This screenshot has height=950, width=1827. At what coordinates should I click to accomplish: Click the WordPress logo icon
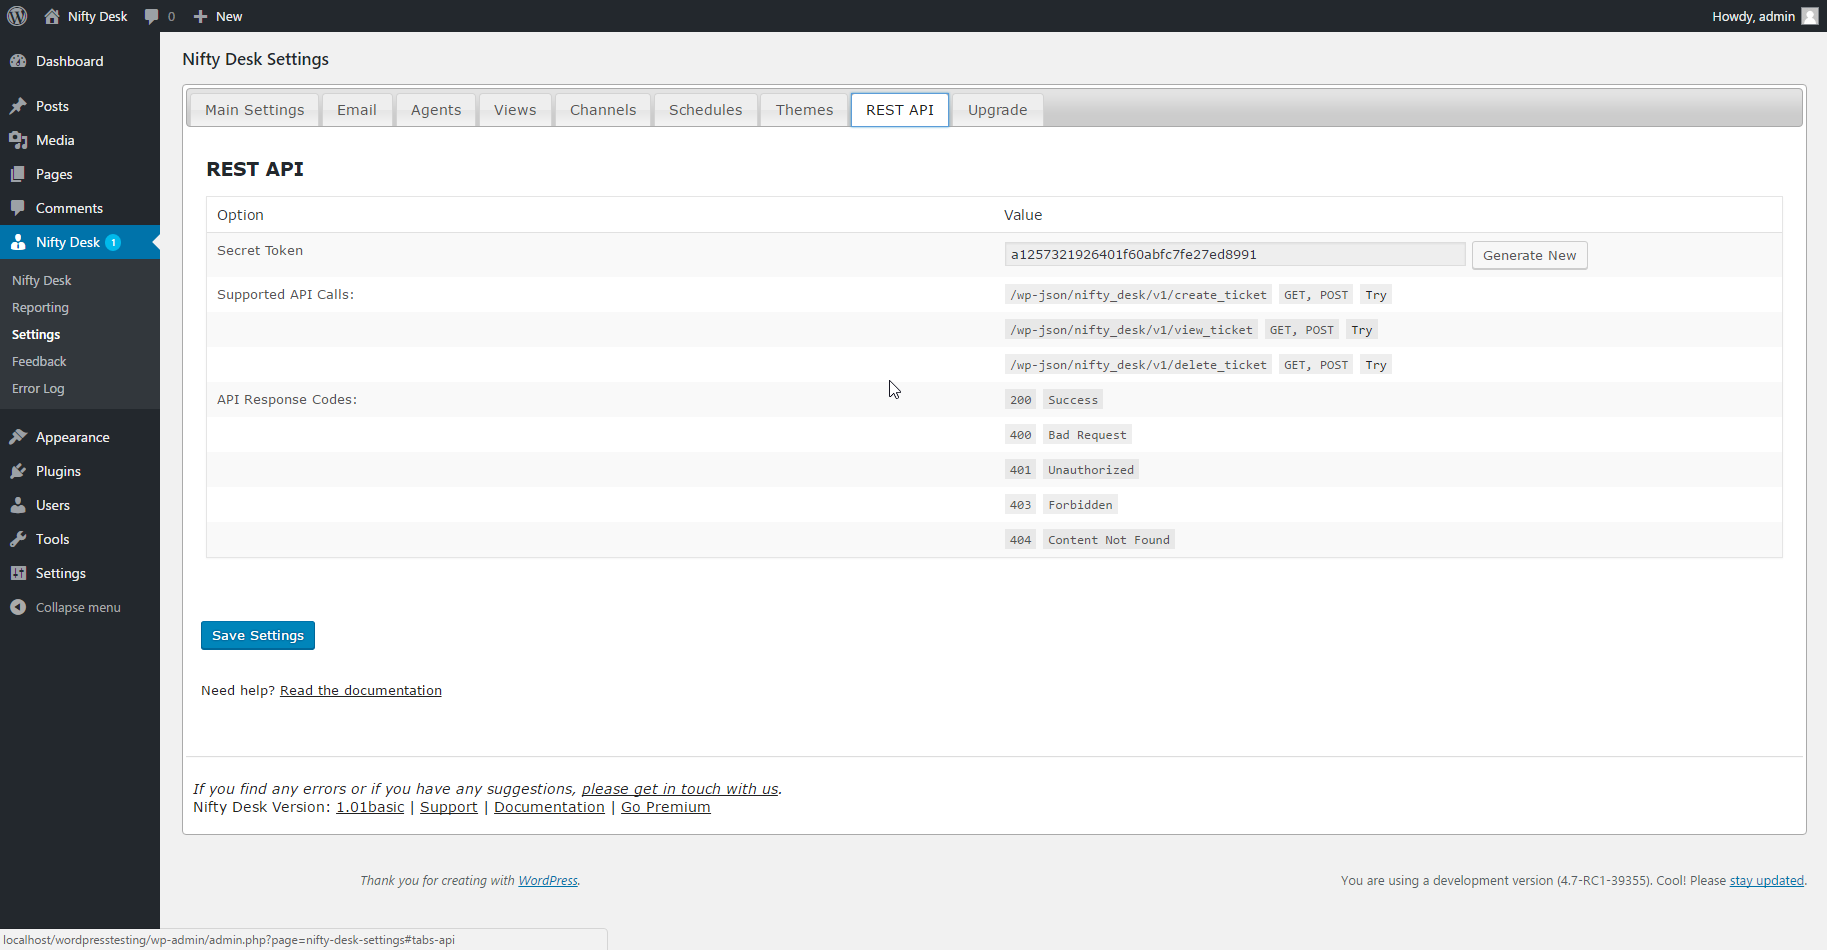coord(17,16)
